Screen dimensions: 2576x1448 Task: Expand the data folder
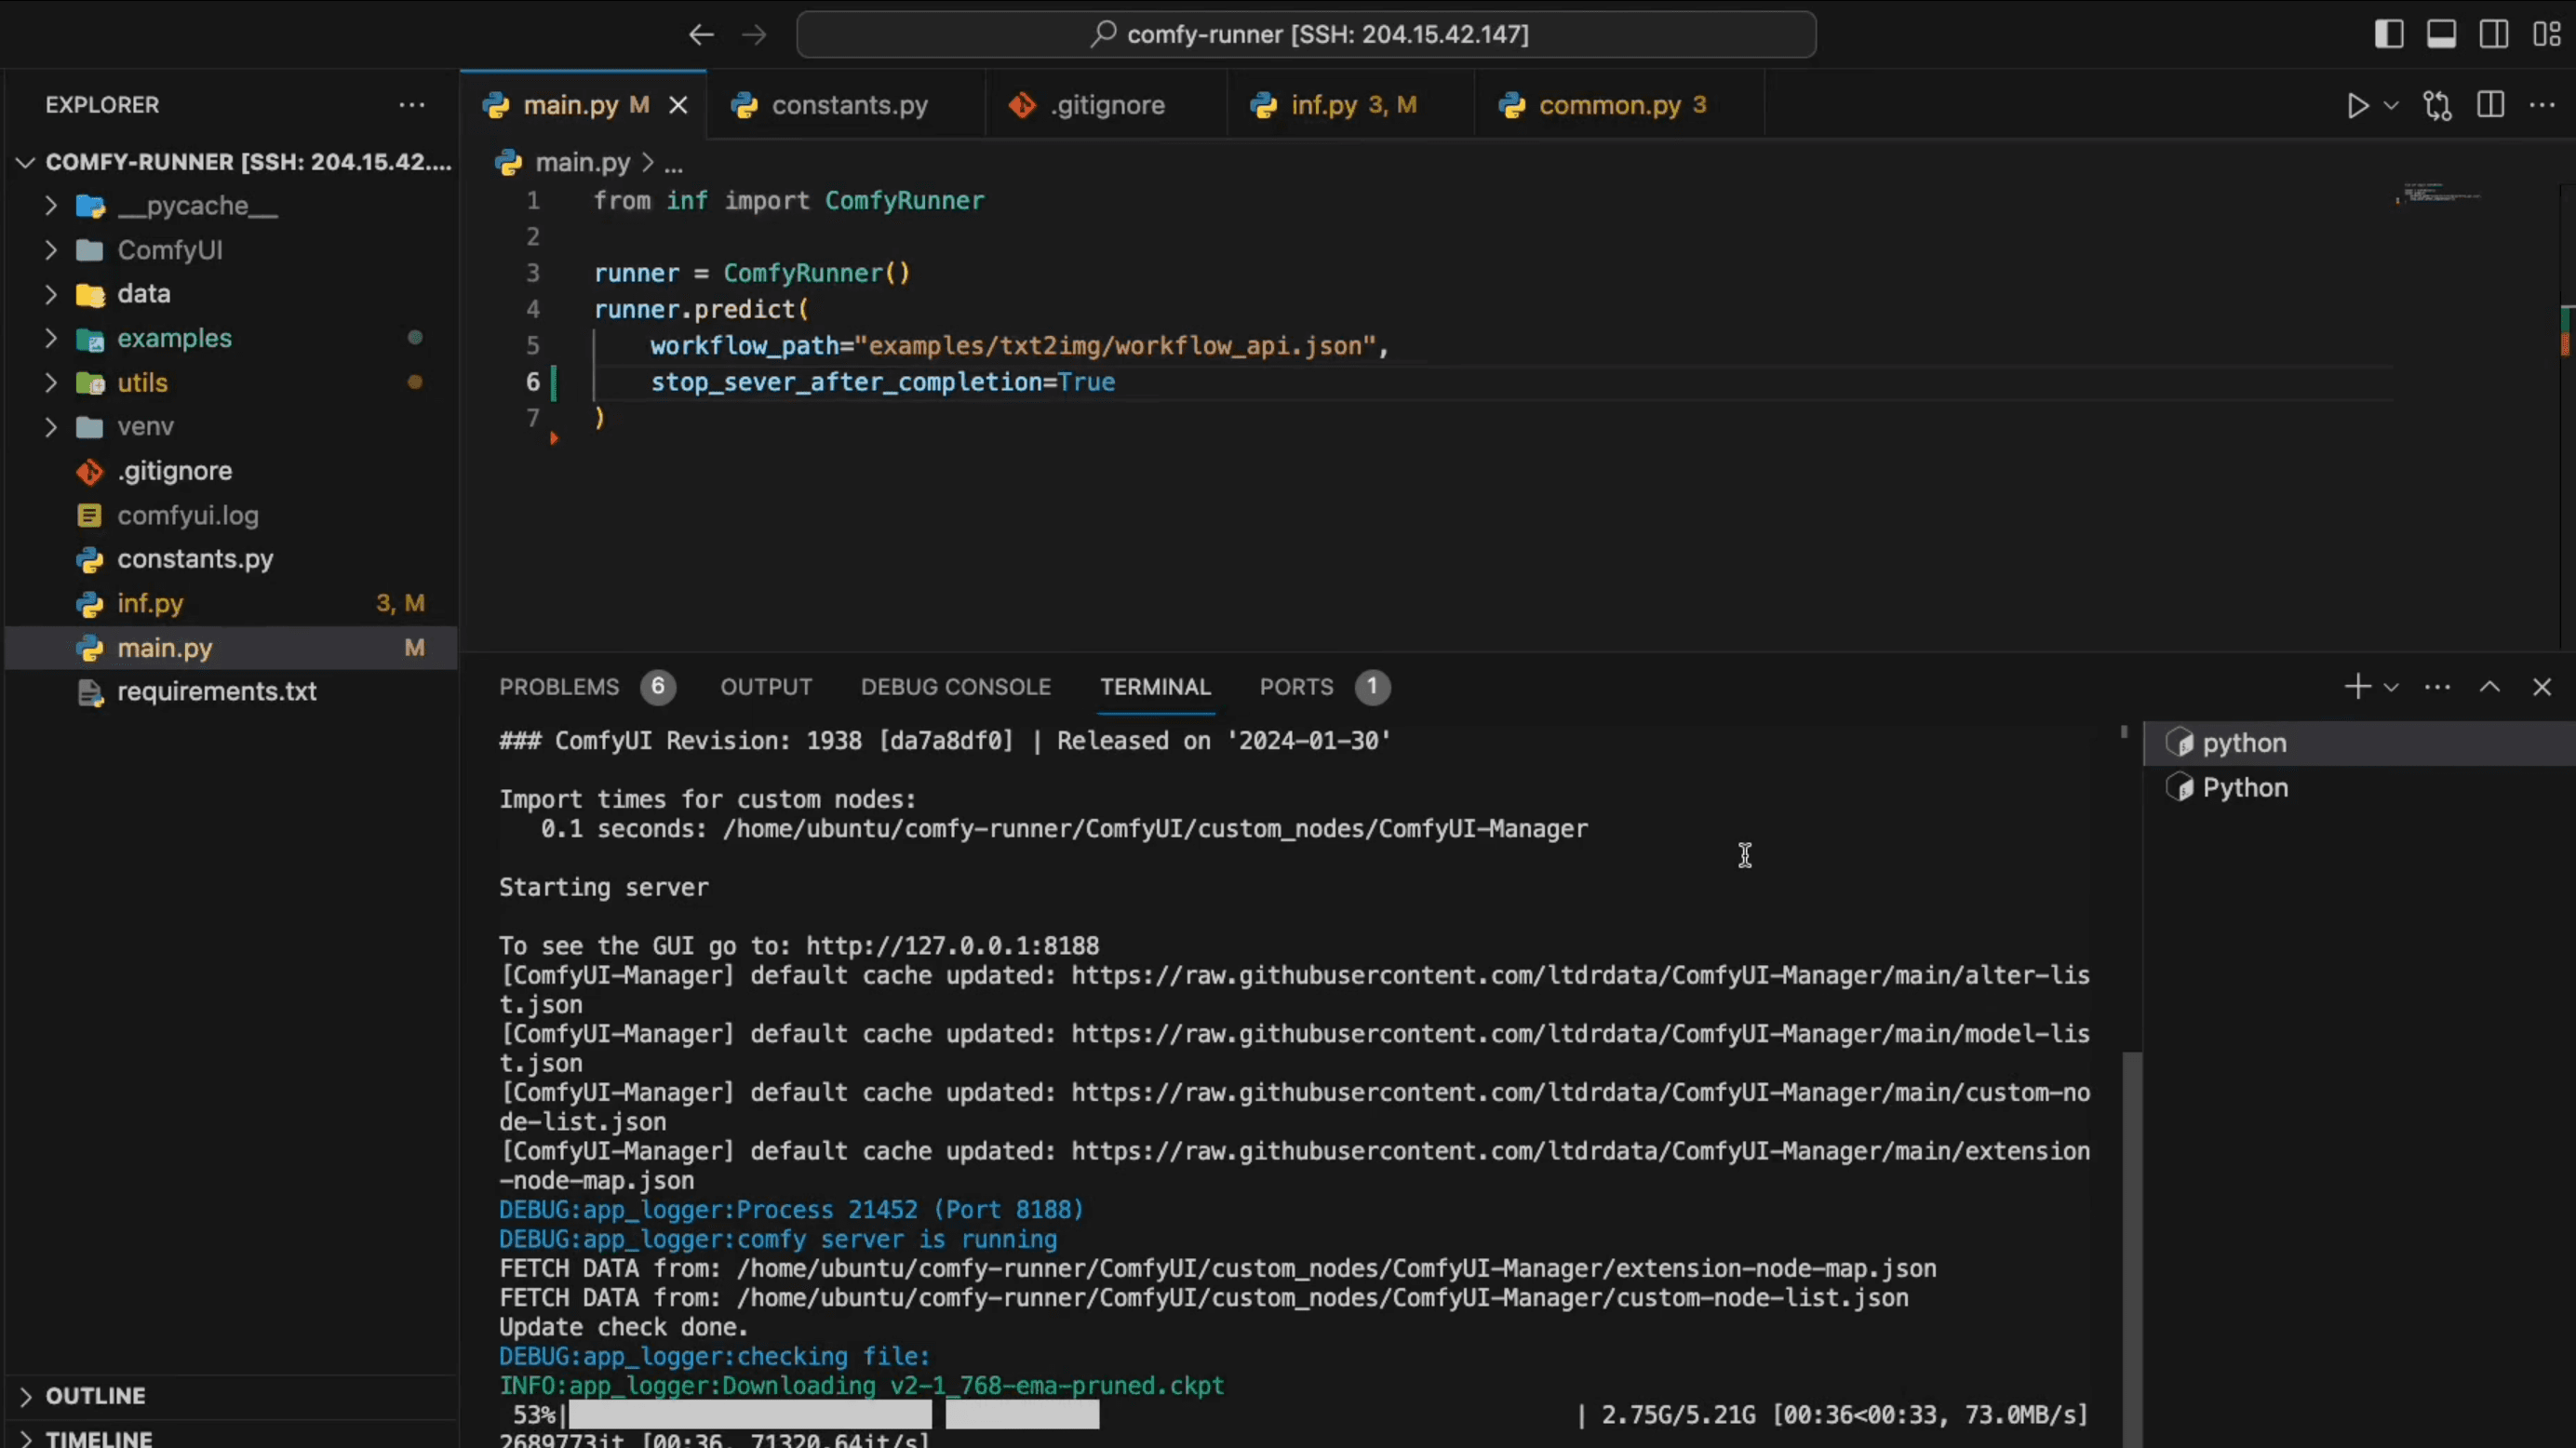pyautogui.click(x=231, y=294)
